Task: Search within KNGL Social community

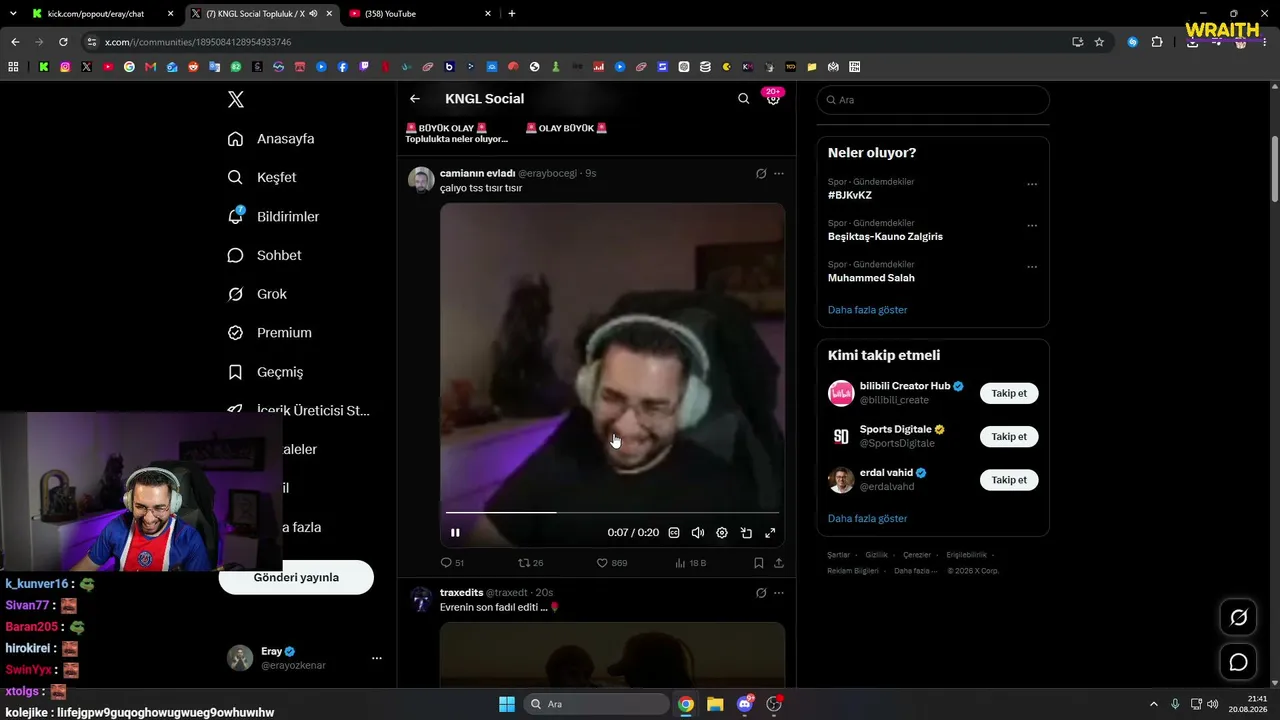Action: [743, 99]
